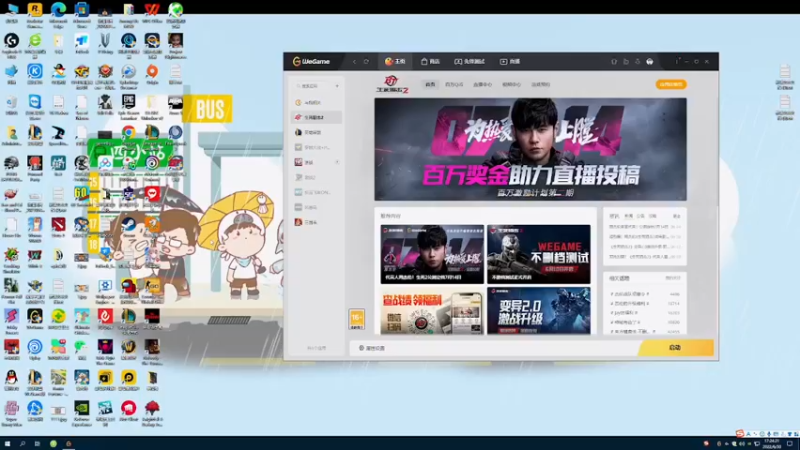This screenshot has width=800, height=450.
Task: Switch to the second game sub-tab
Action: (x=454, y=85)
